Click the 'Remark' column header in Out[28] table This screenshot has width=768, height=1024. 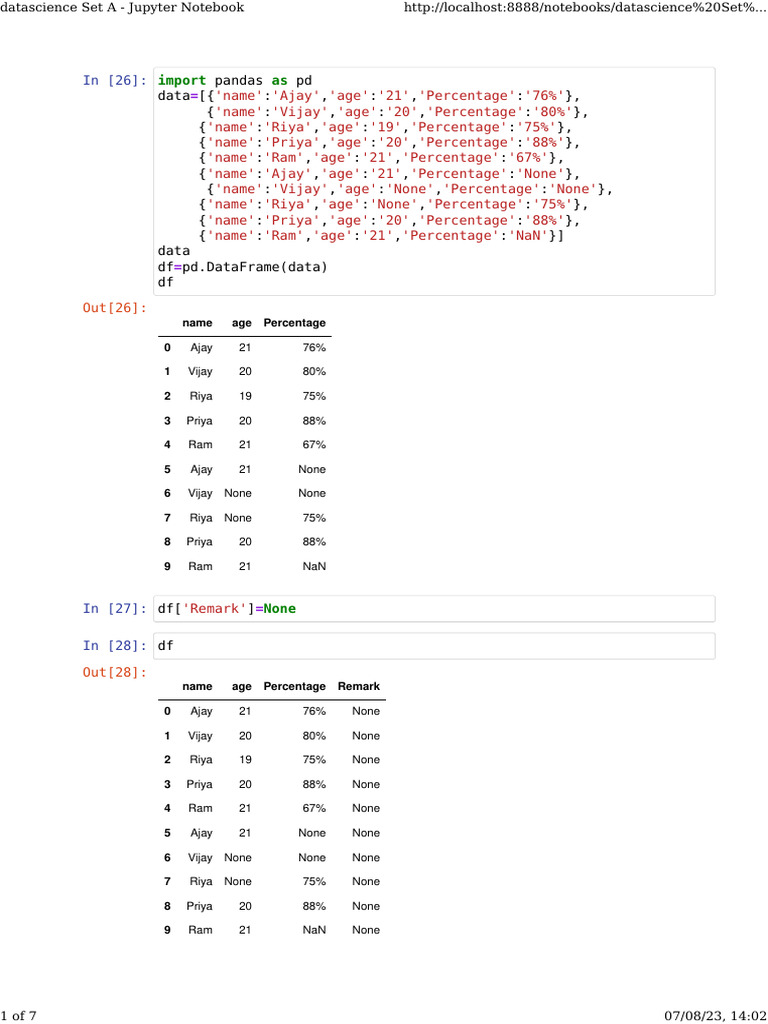pos(359,686)
